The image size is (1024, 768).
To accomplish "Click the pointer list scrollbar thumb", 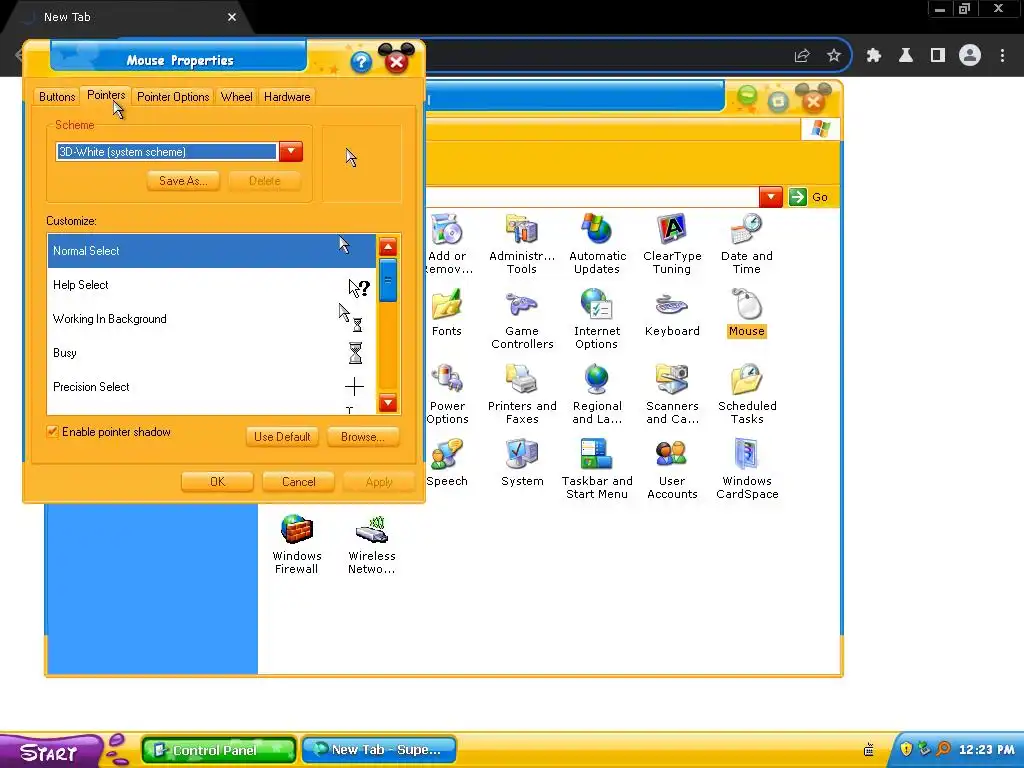I will click(x=388, y=281).
